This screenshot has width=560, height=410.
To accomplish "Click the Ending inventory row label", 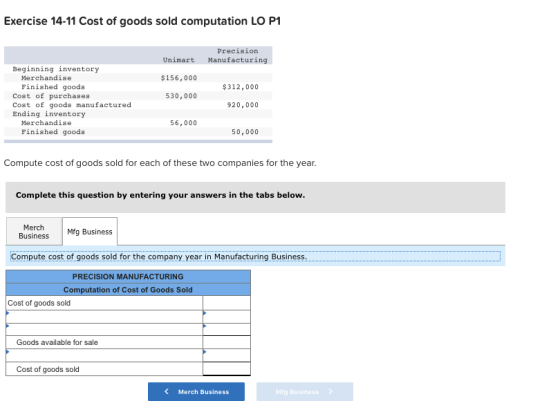I will tap(49, 114).
